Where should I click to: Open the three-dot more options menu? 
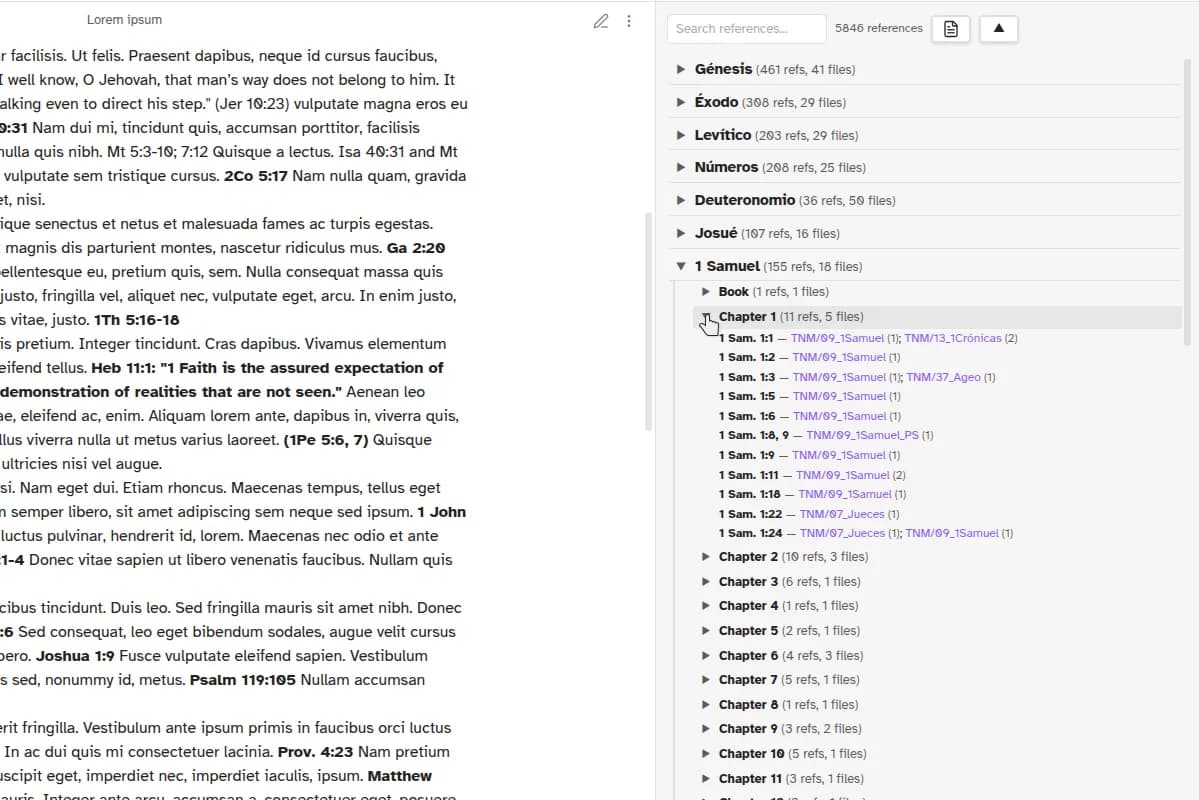(629, 21)
